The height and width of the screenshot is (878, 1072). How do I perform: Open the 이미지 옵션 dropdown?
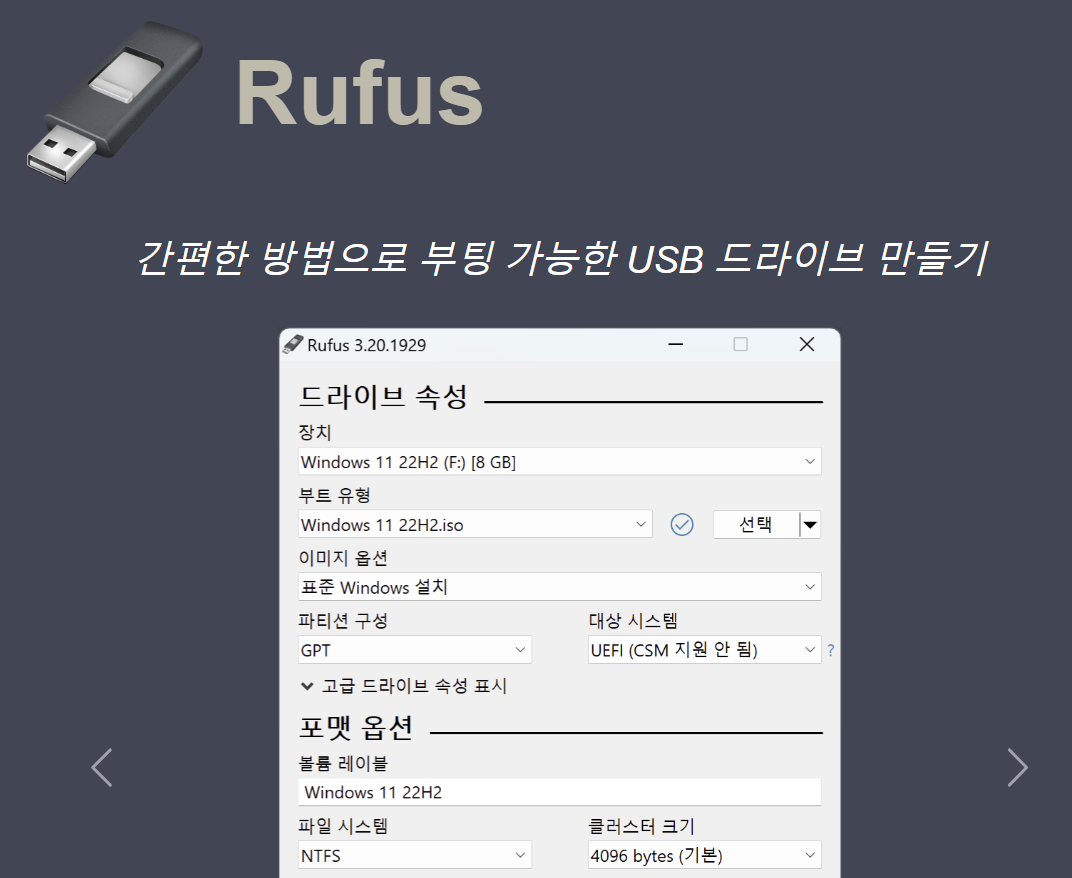coord(560,587)
